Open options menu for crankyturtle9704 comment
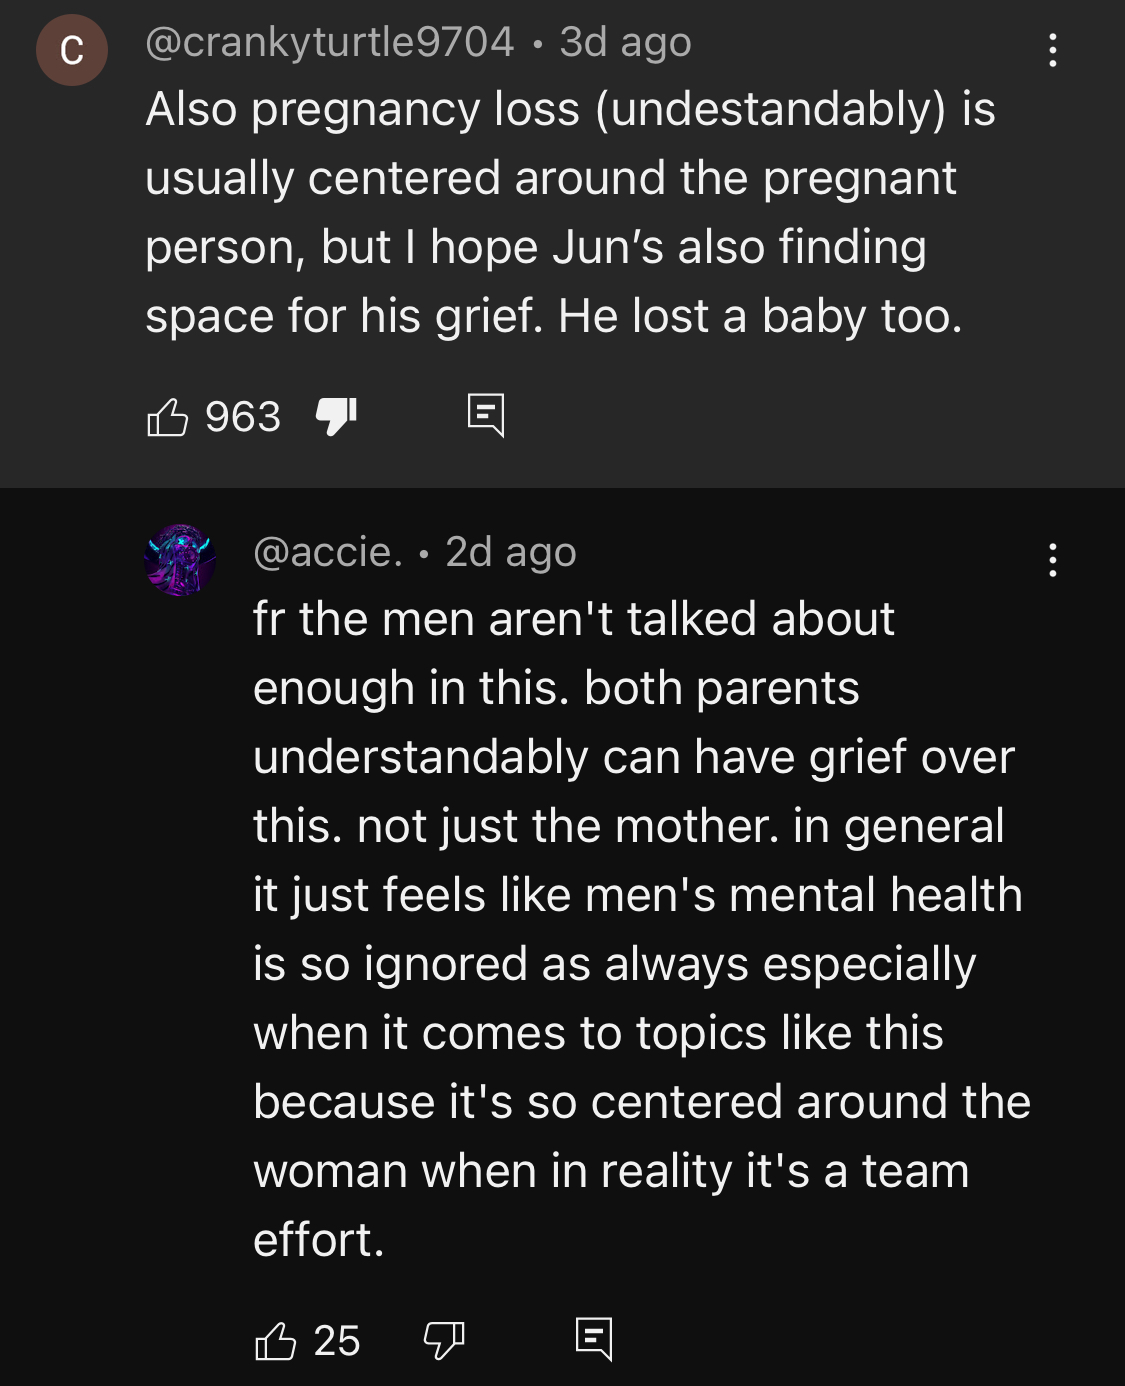The image size is (1125, 1386). [x=1052, y=50]
